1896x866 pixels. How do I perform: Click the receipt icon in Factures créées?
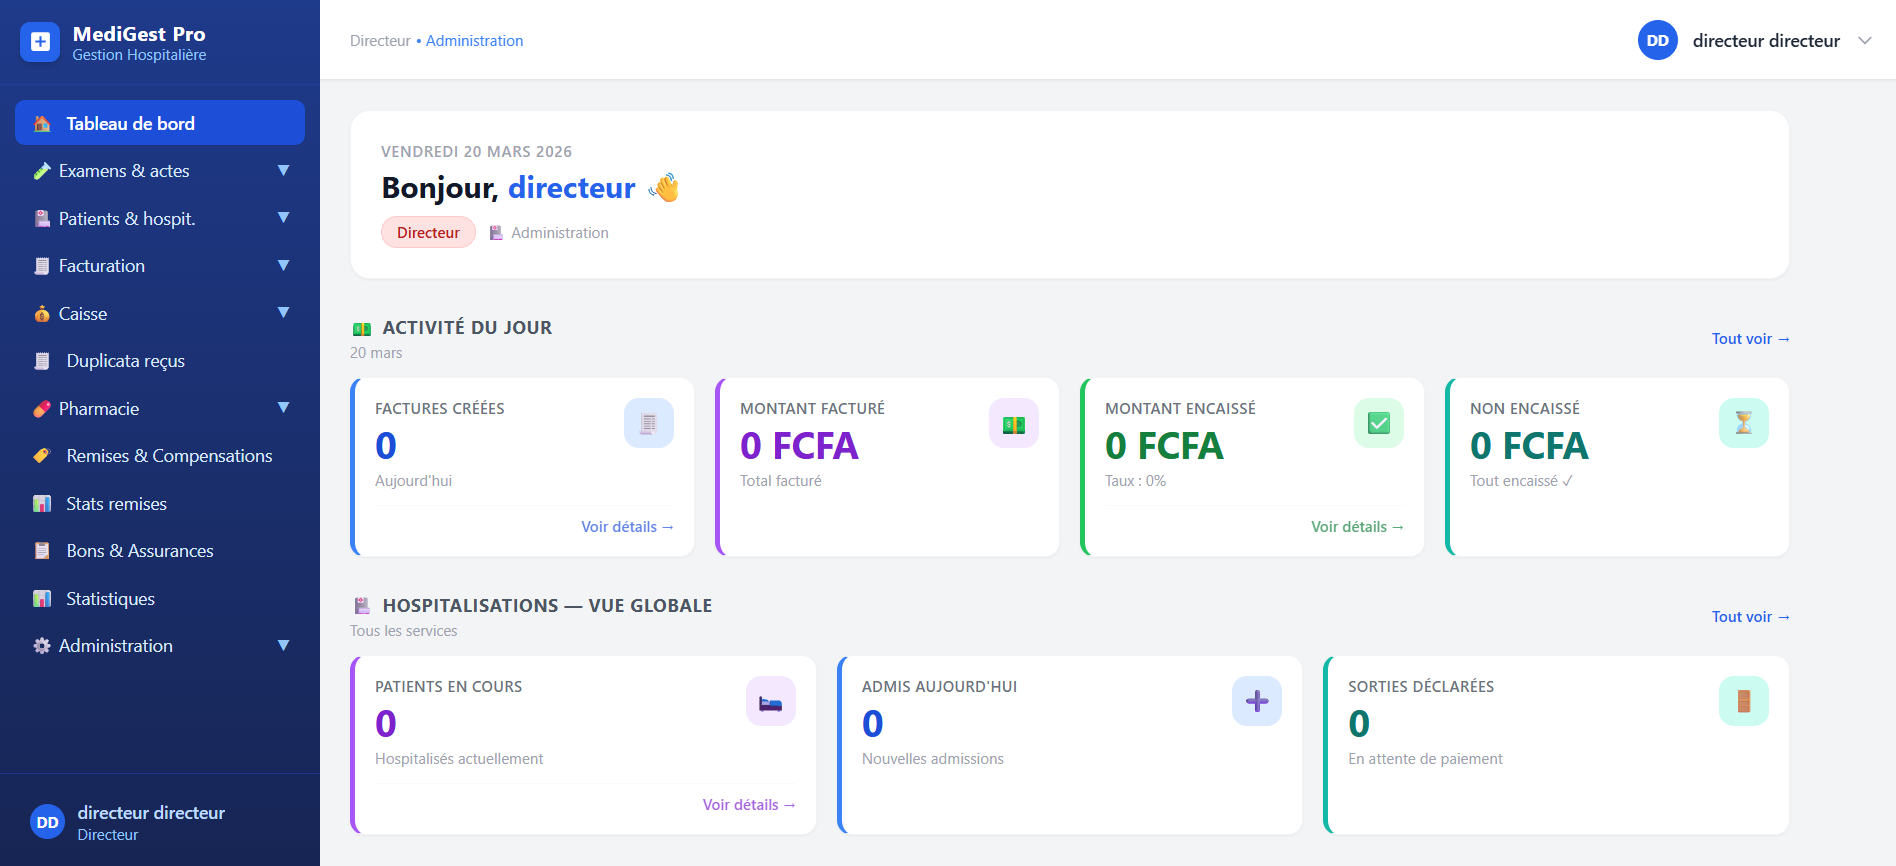click(x=648, y=424)
